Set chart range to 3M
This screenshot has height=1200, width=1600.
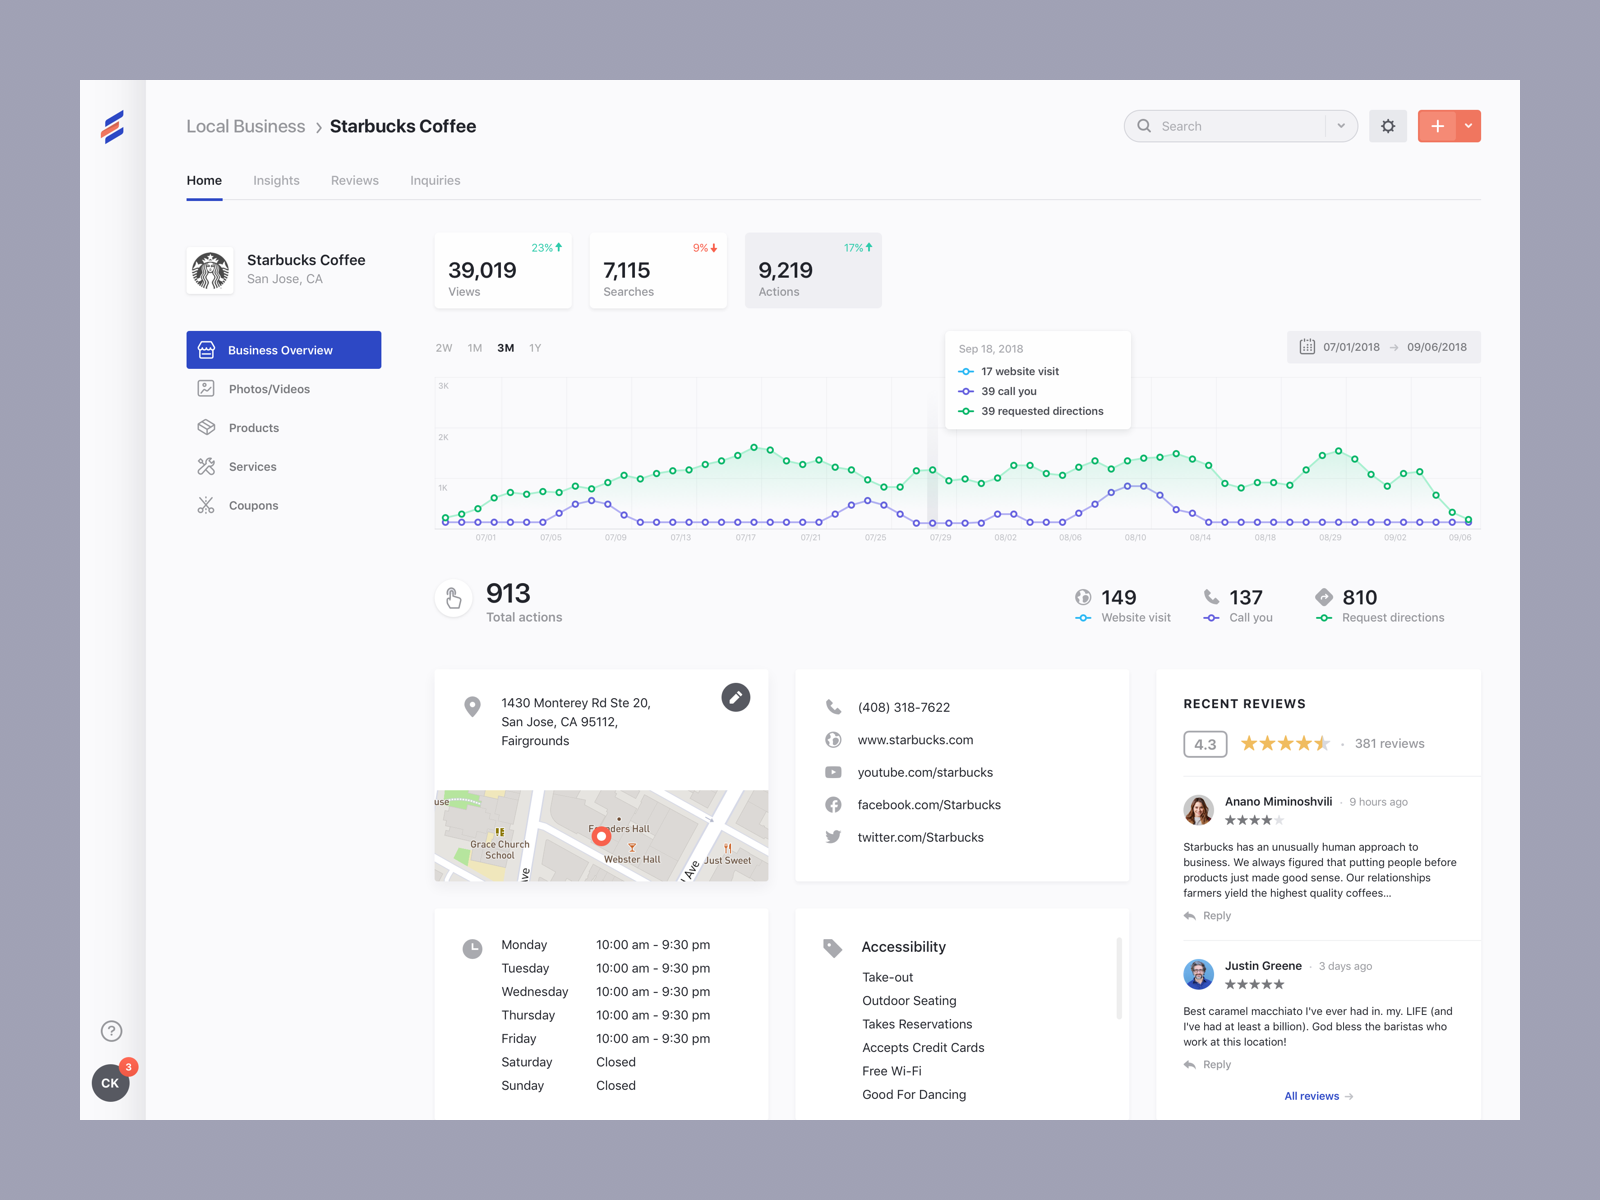(x=506, y=348)
